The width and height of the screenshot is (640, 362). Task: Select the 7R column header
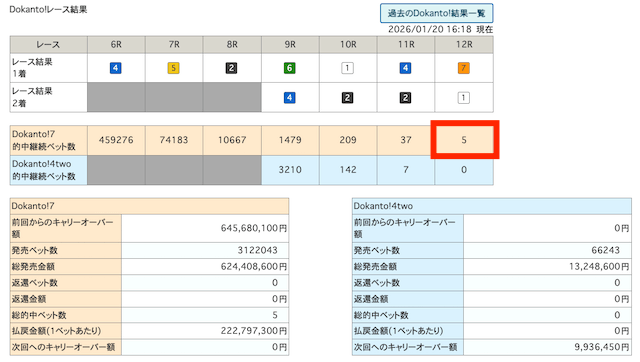click(x=174, y=44)
